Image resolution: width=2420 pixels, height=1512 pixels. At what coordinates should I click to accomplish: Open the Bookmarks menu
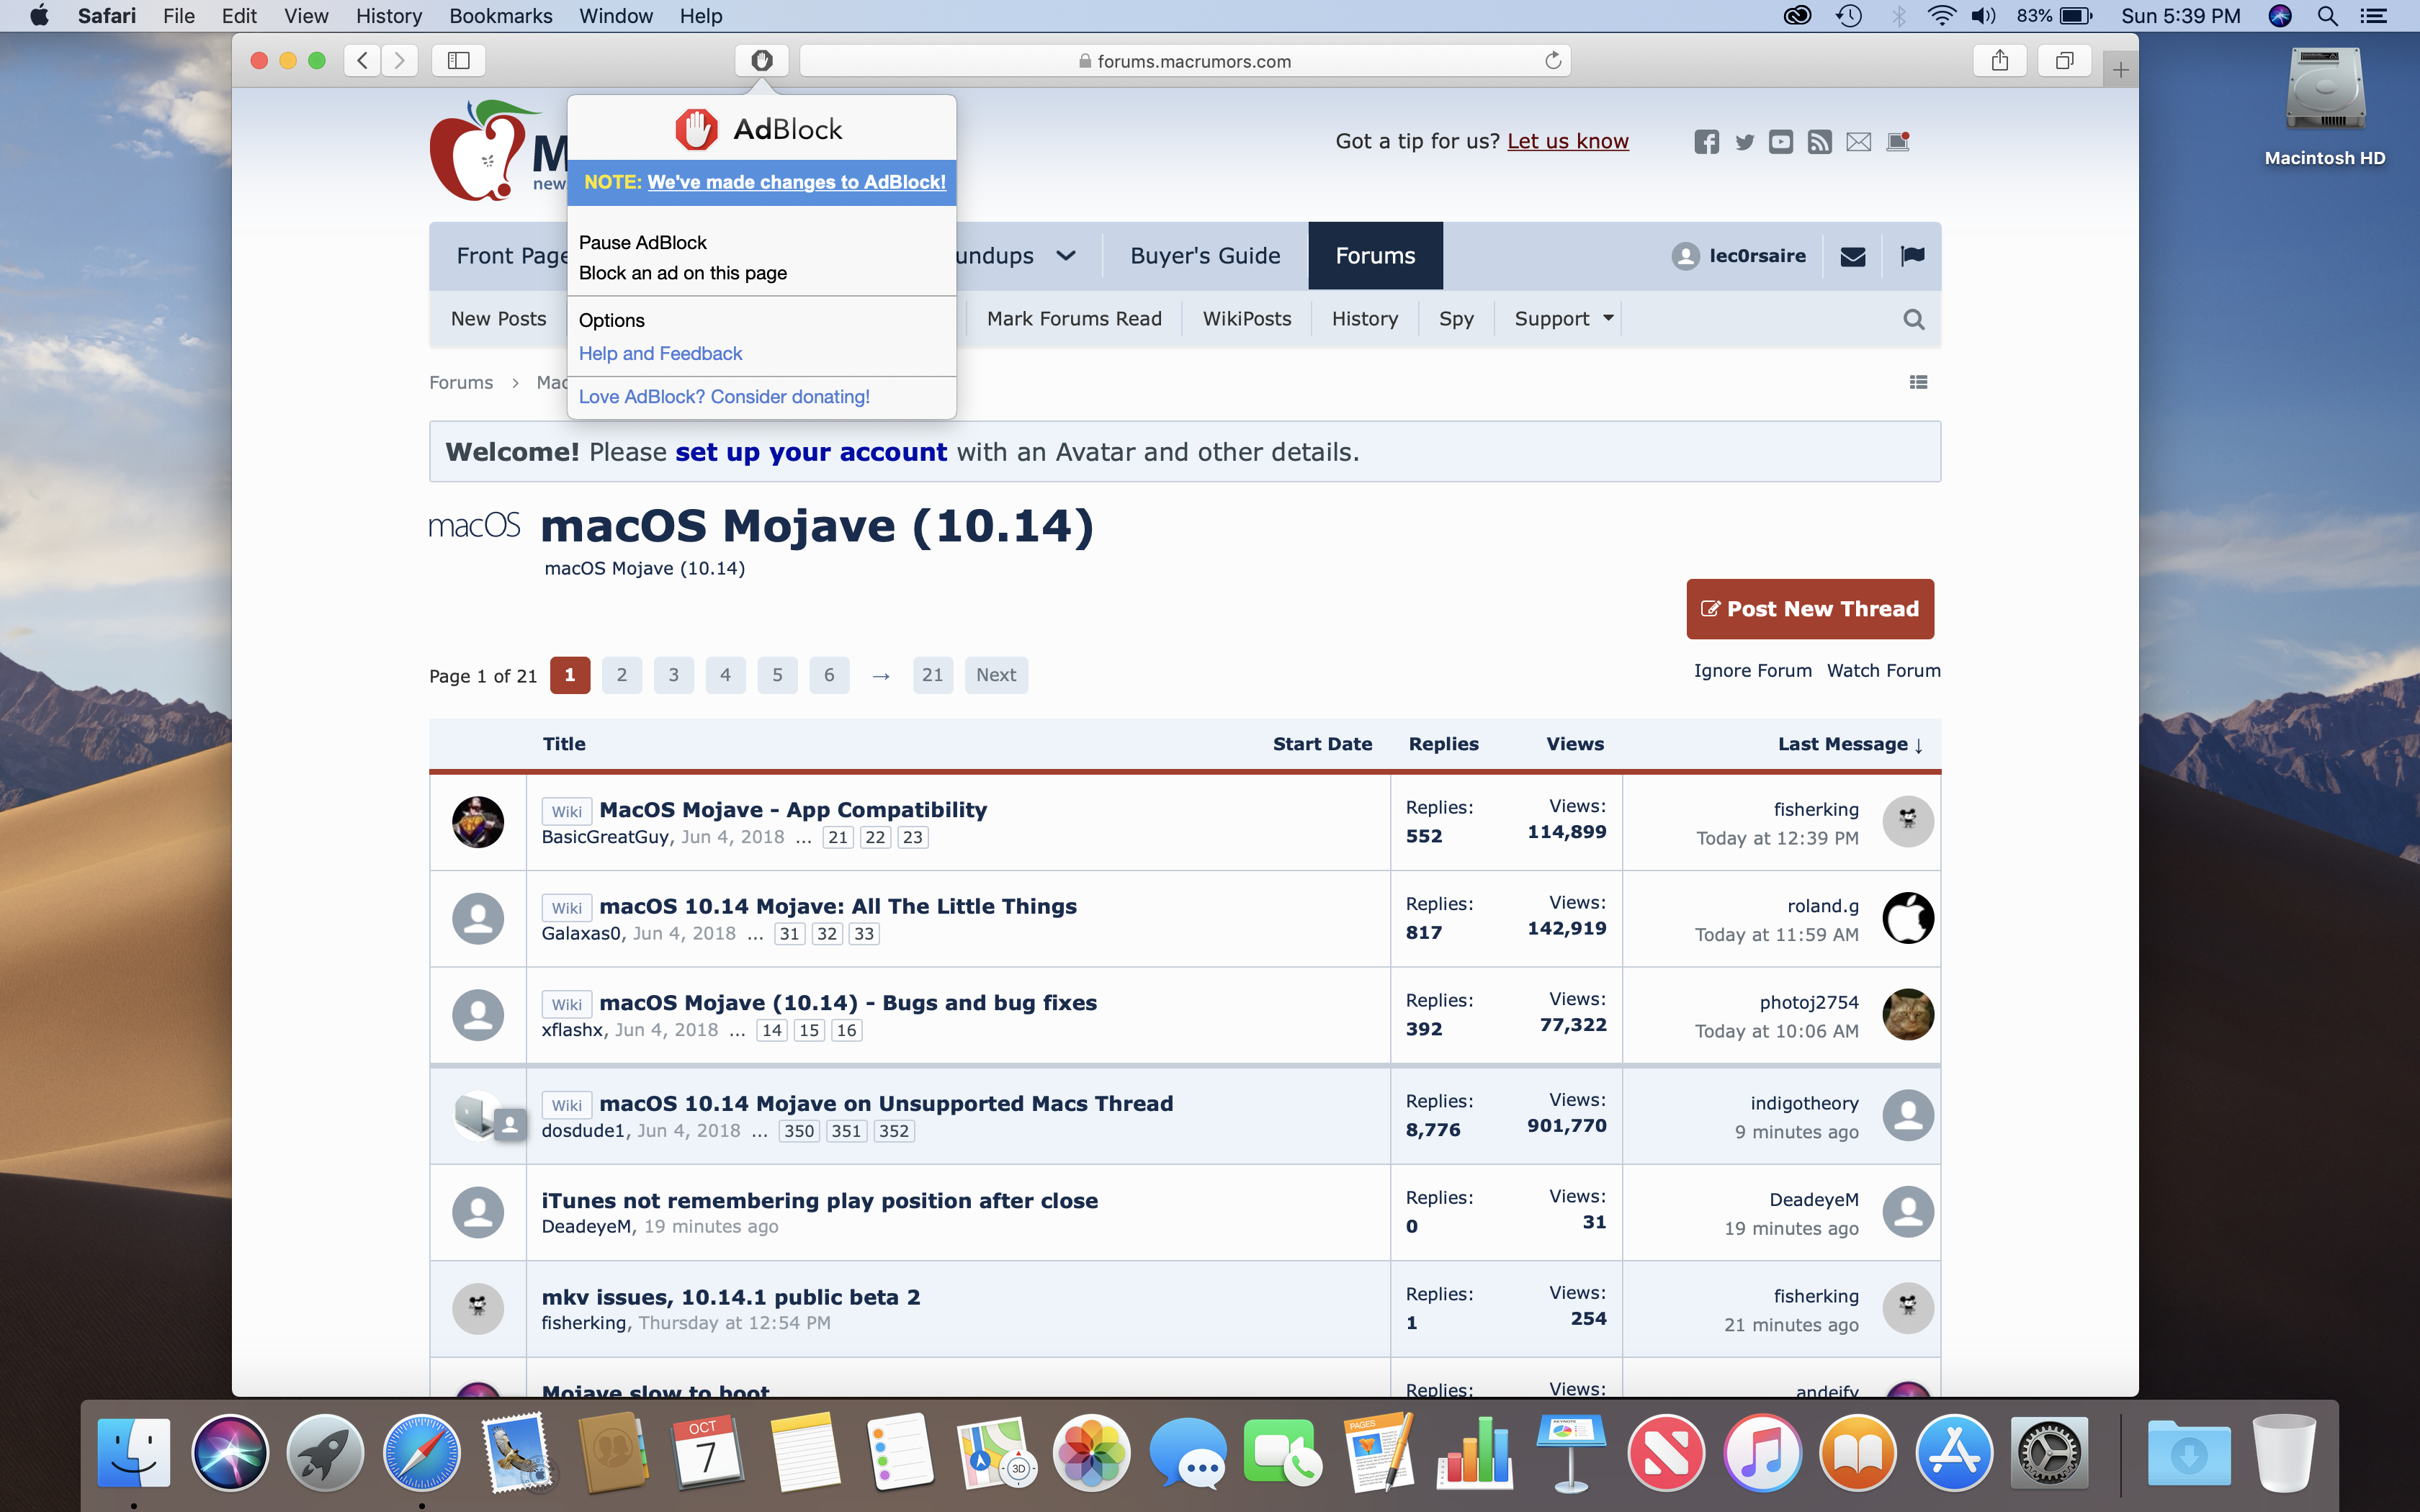(x=500, y=16)
